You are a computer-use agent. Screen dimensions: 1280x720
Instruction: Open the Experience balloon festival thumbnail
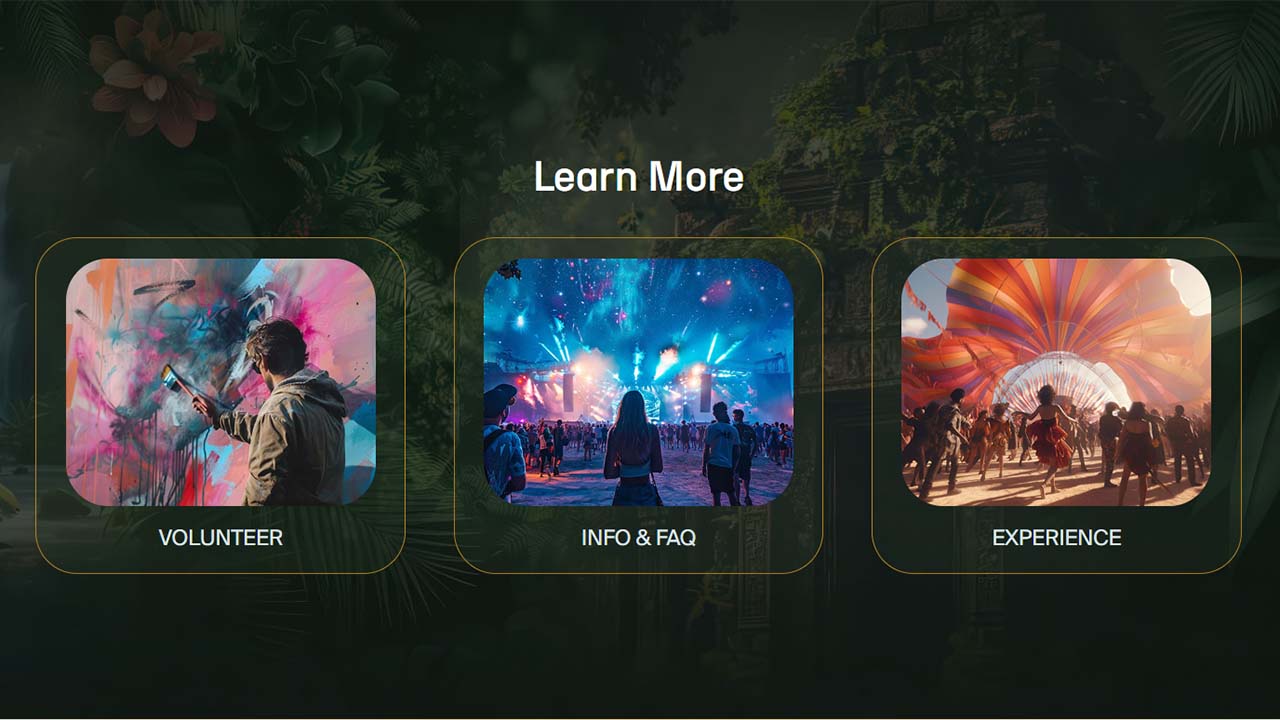coord(1056,382)
